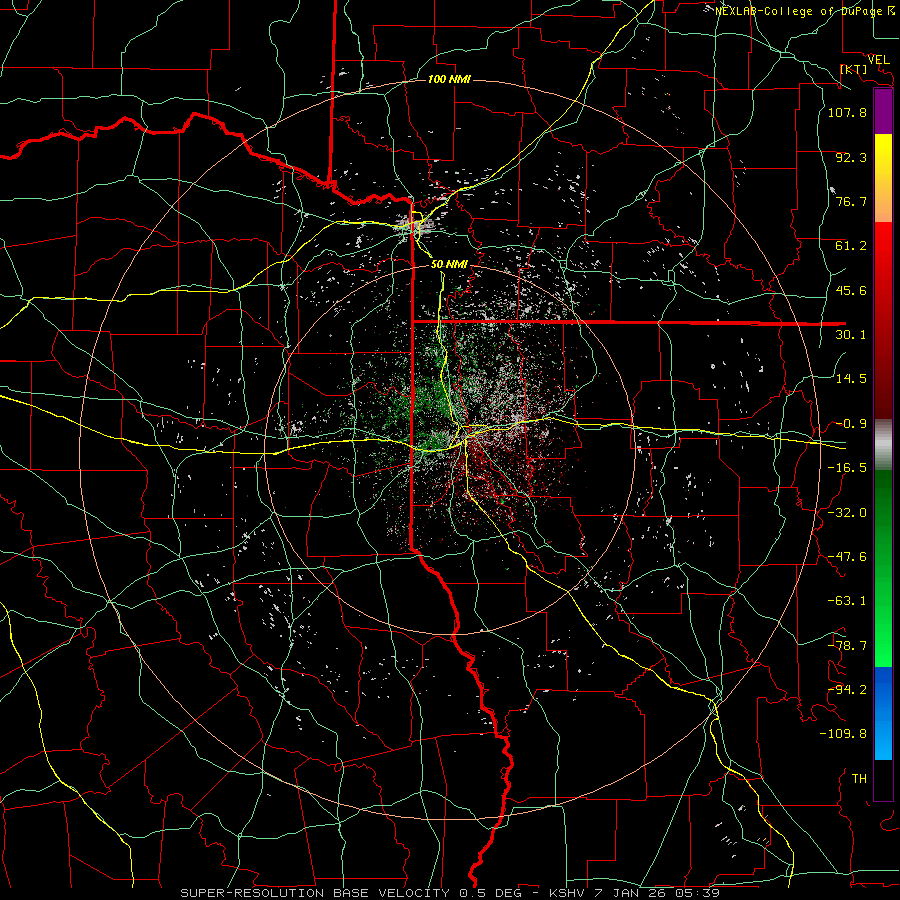This screenshot has height=900, width=900.
Task: Click the 14.5 scale value
Action: (851, 379)
